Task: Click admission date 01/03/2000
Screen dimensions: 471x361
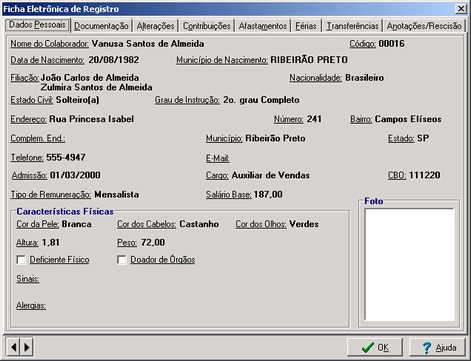Action: (x=75, y=175)
